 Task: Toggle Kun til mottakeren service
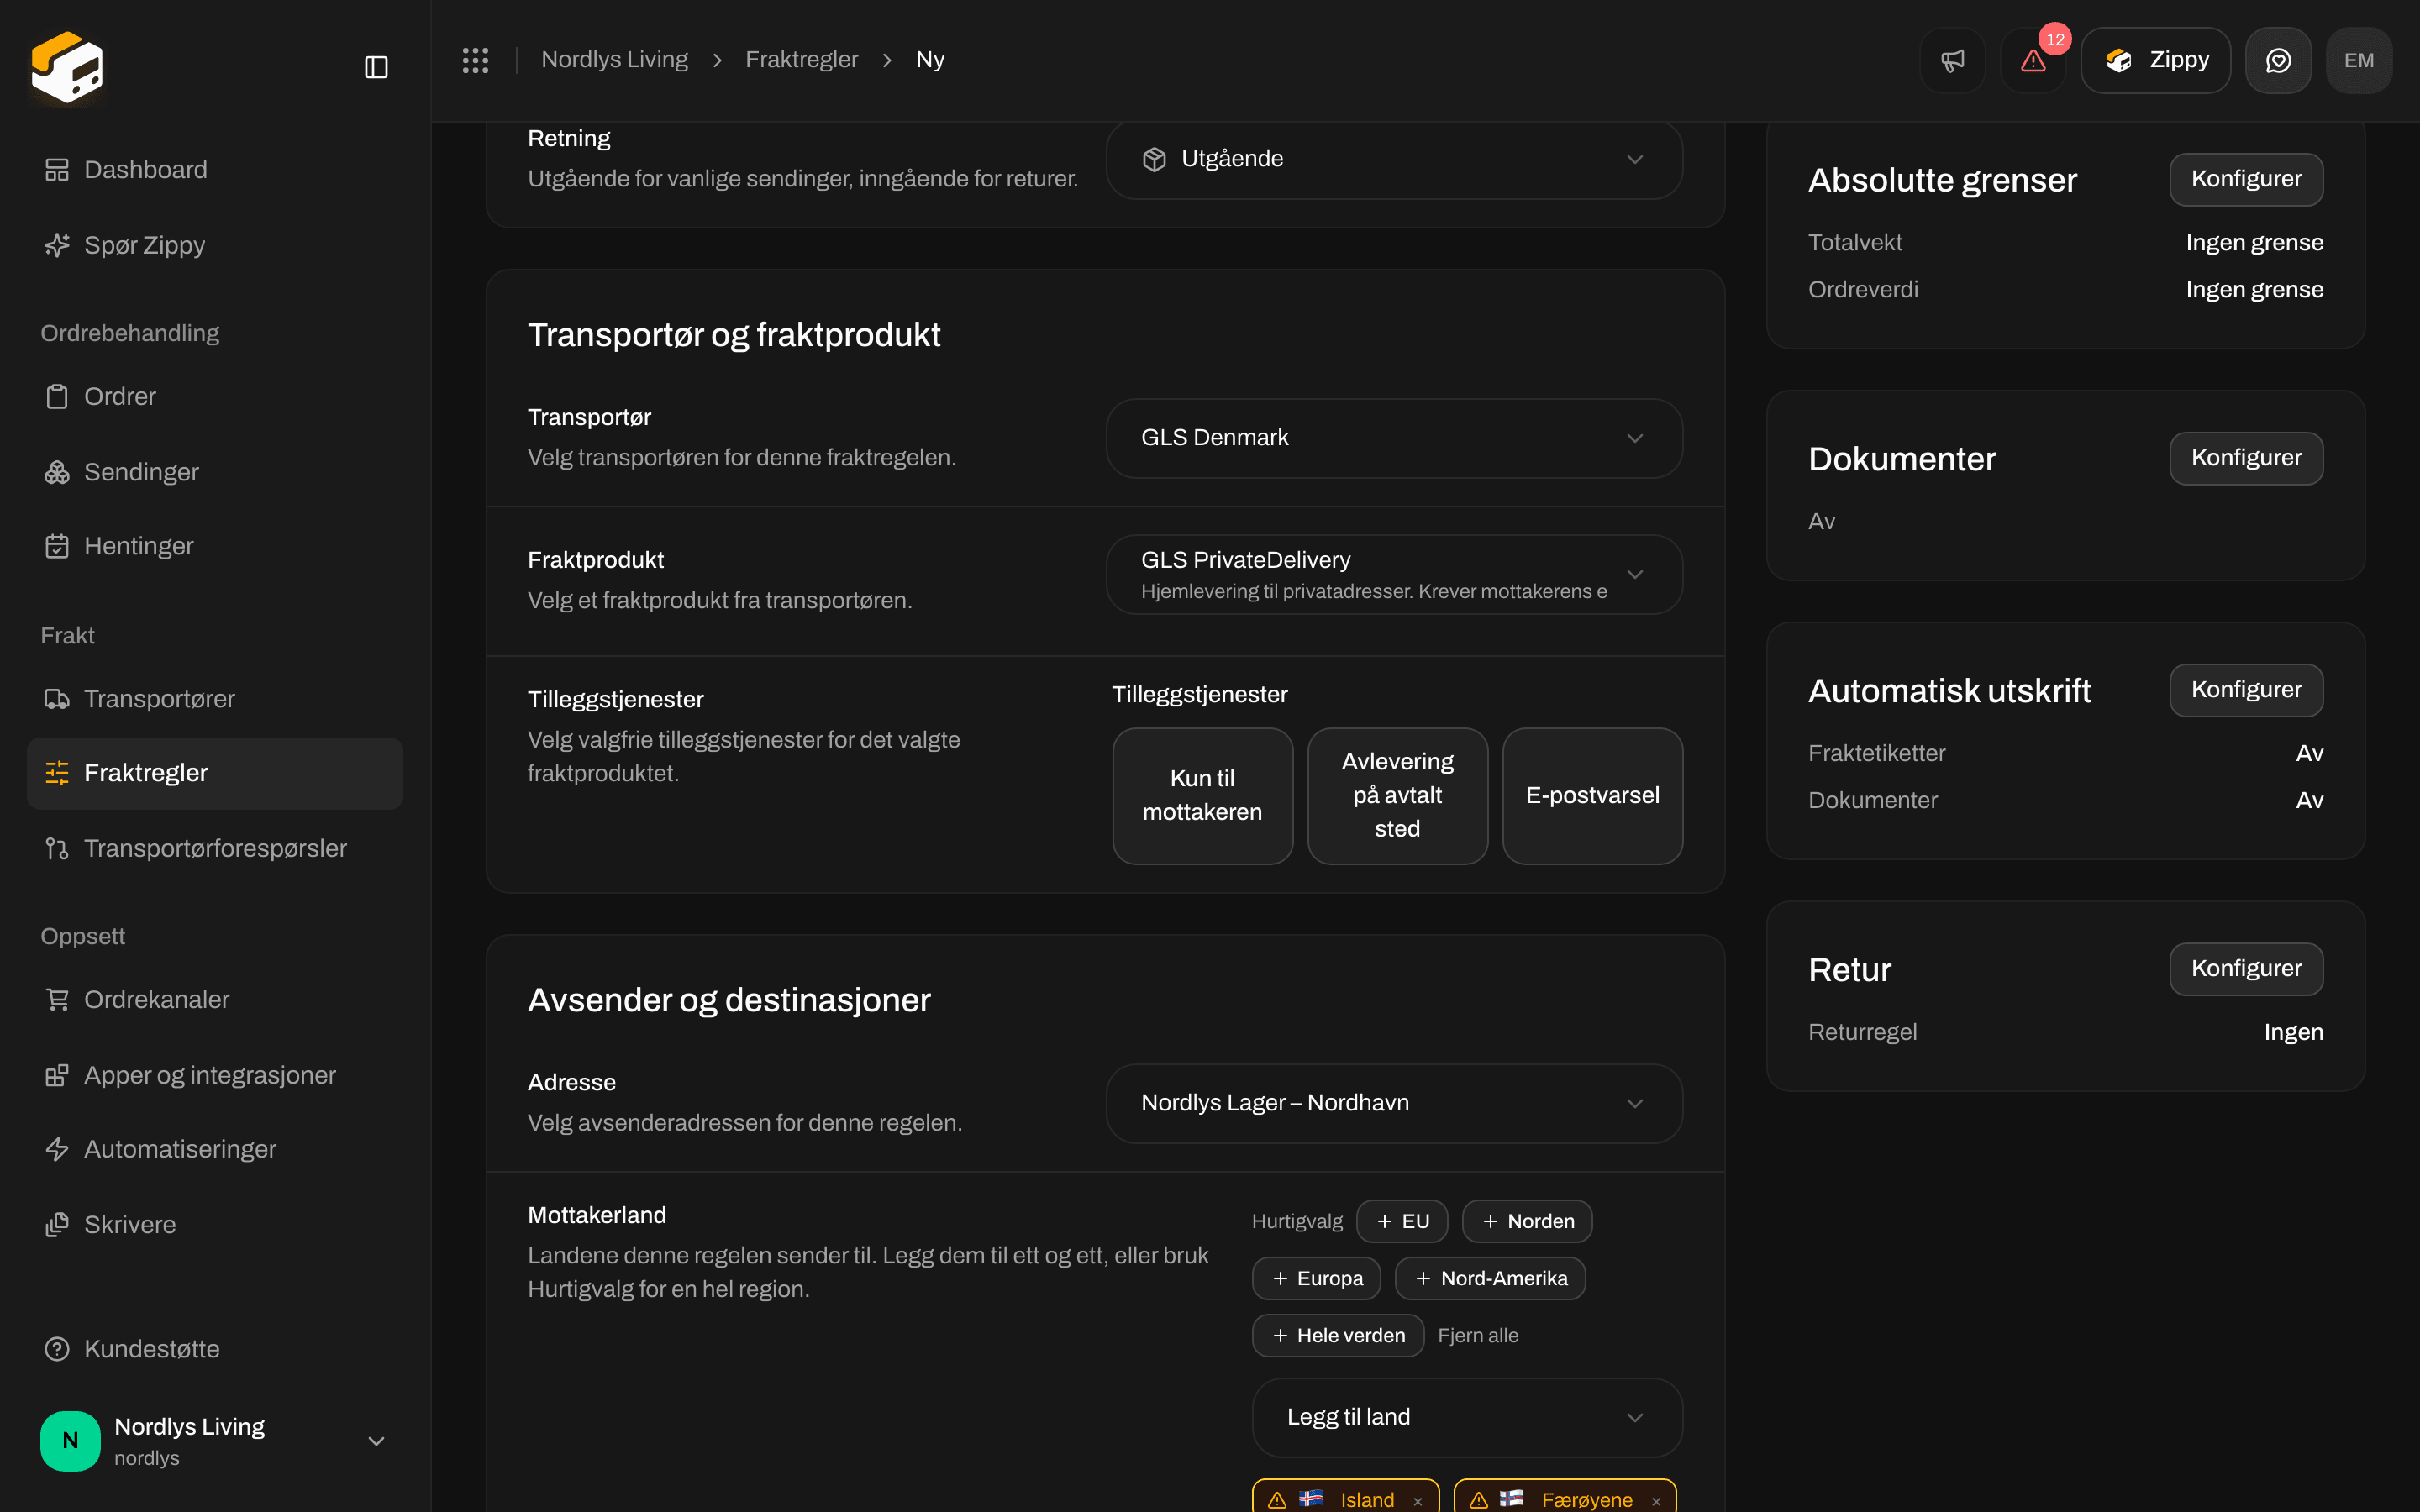click(1202, 796)
